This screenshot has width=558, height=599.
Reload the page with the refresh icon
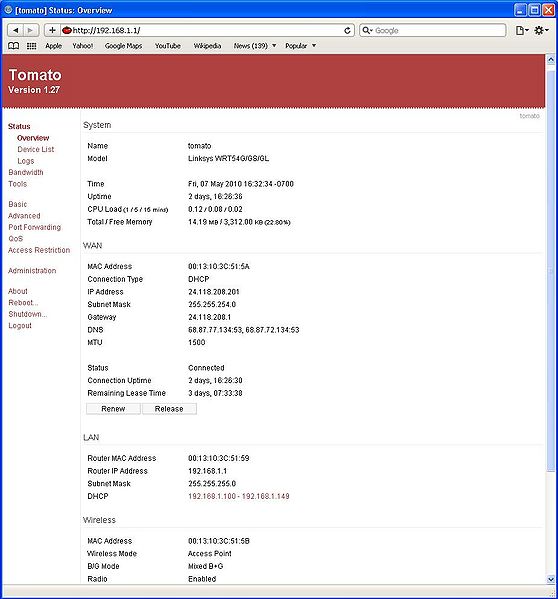tap(347, 30)
